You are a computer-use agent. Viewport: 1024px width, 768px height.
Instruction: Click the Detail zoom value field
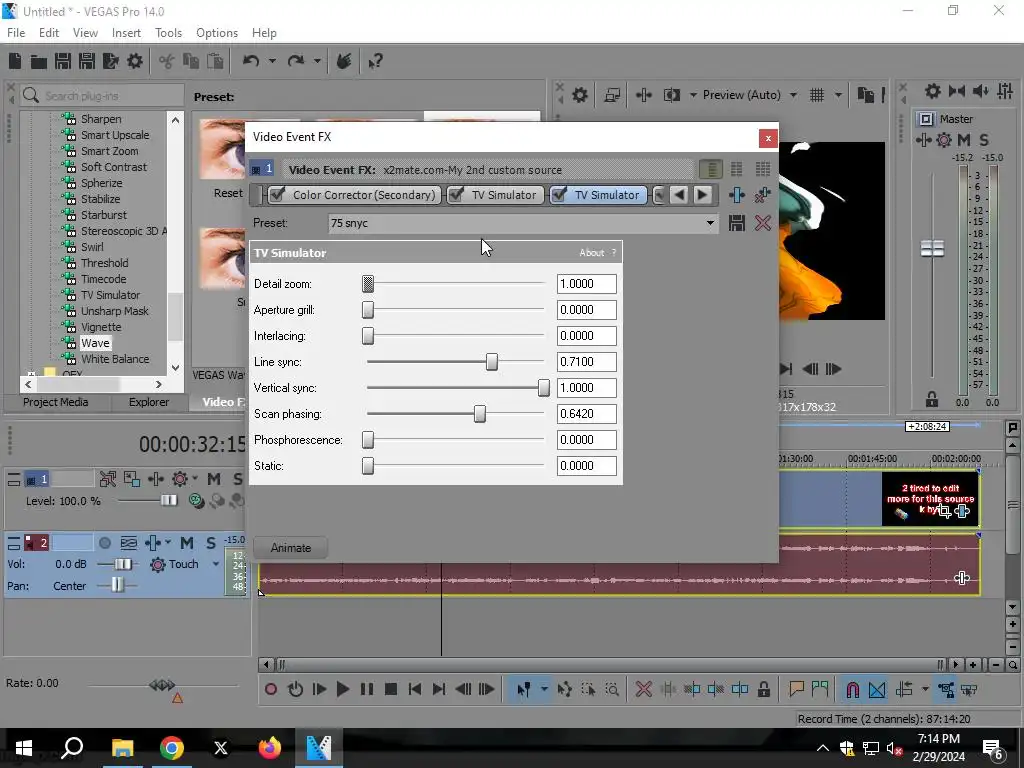coord(586,284)
